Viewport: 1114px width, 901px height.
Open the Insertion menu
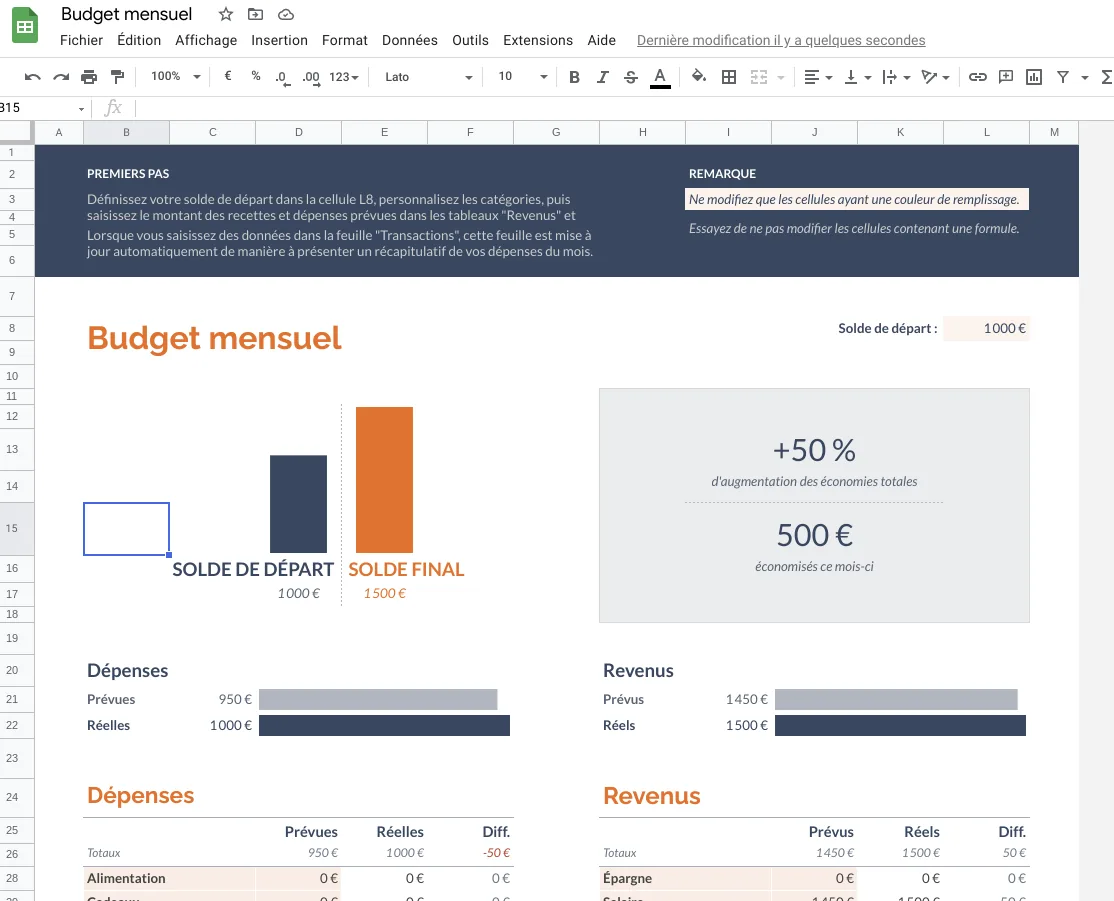(279, 40)
